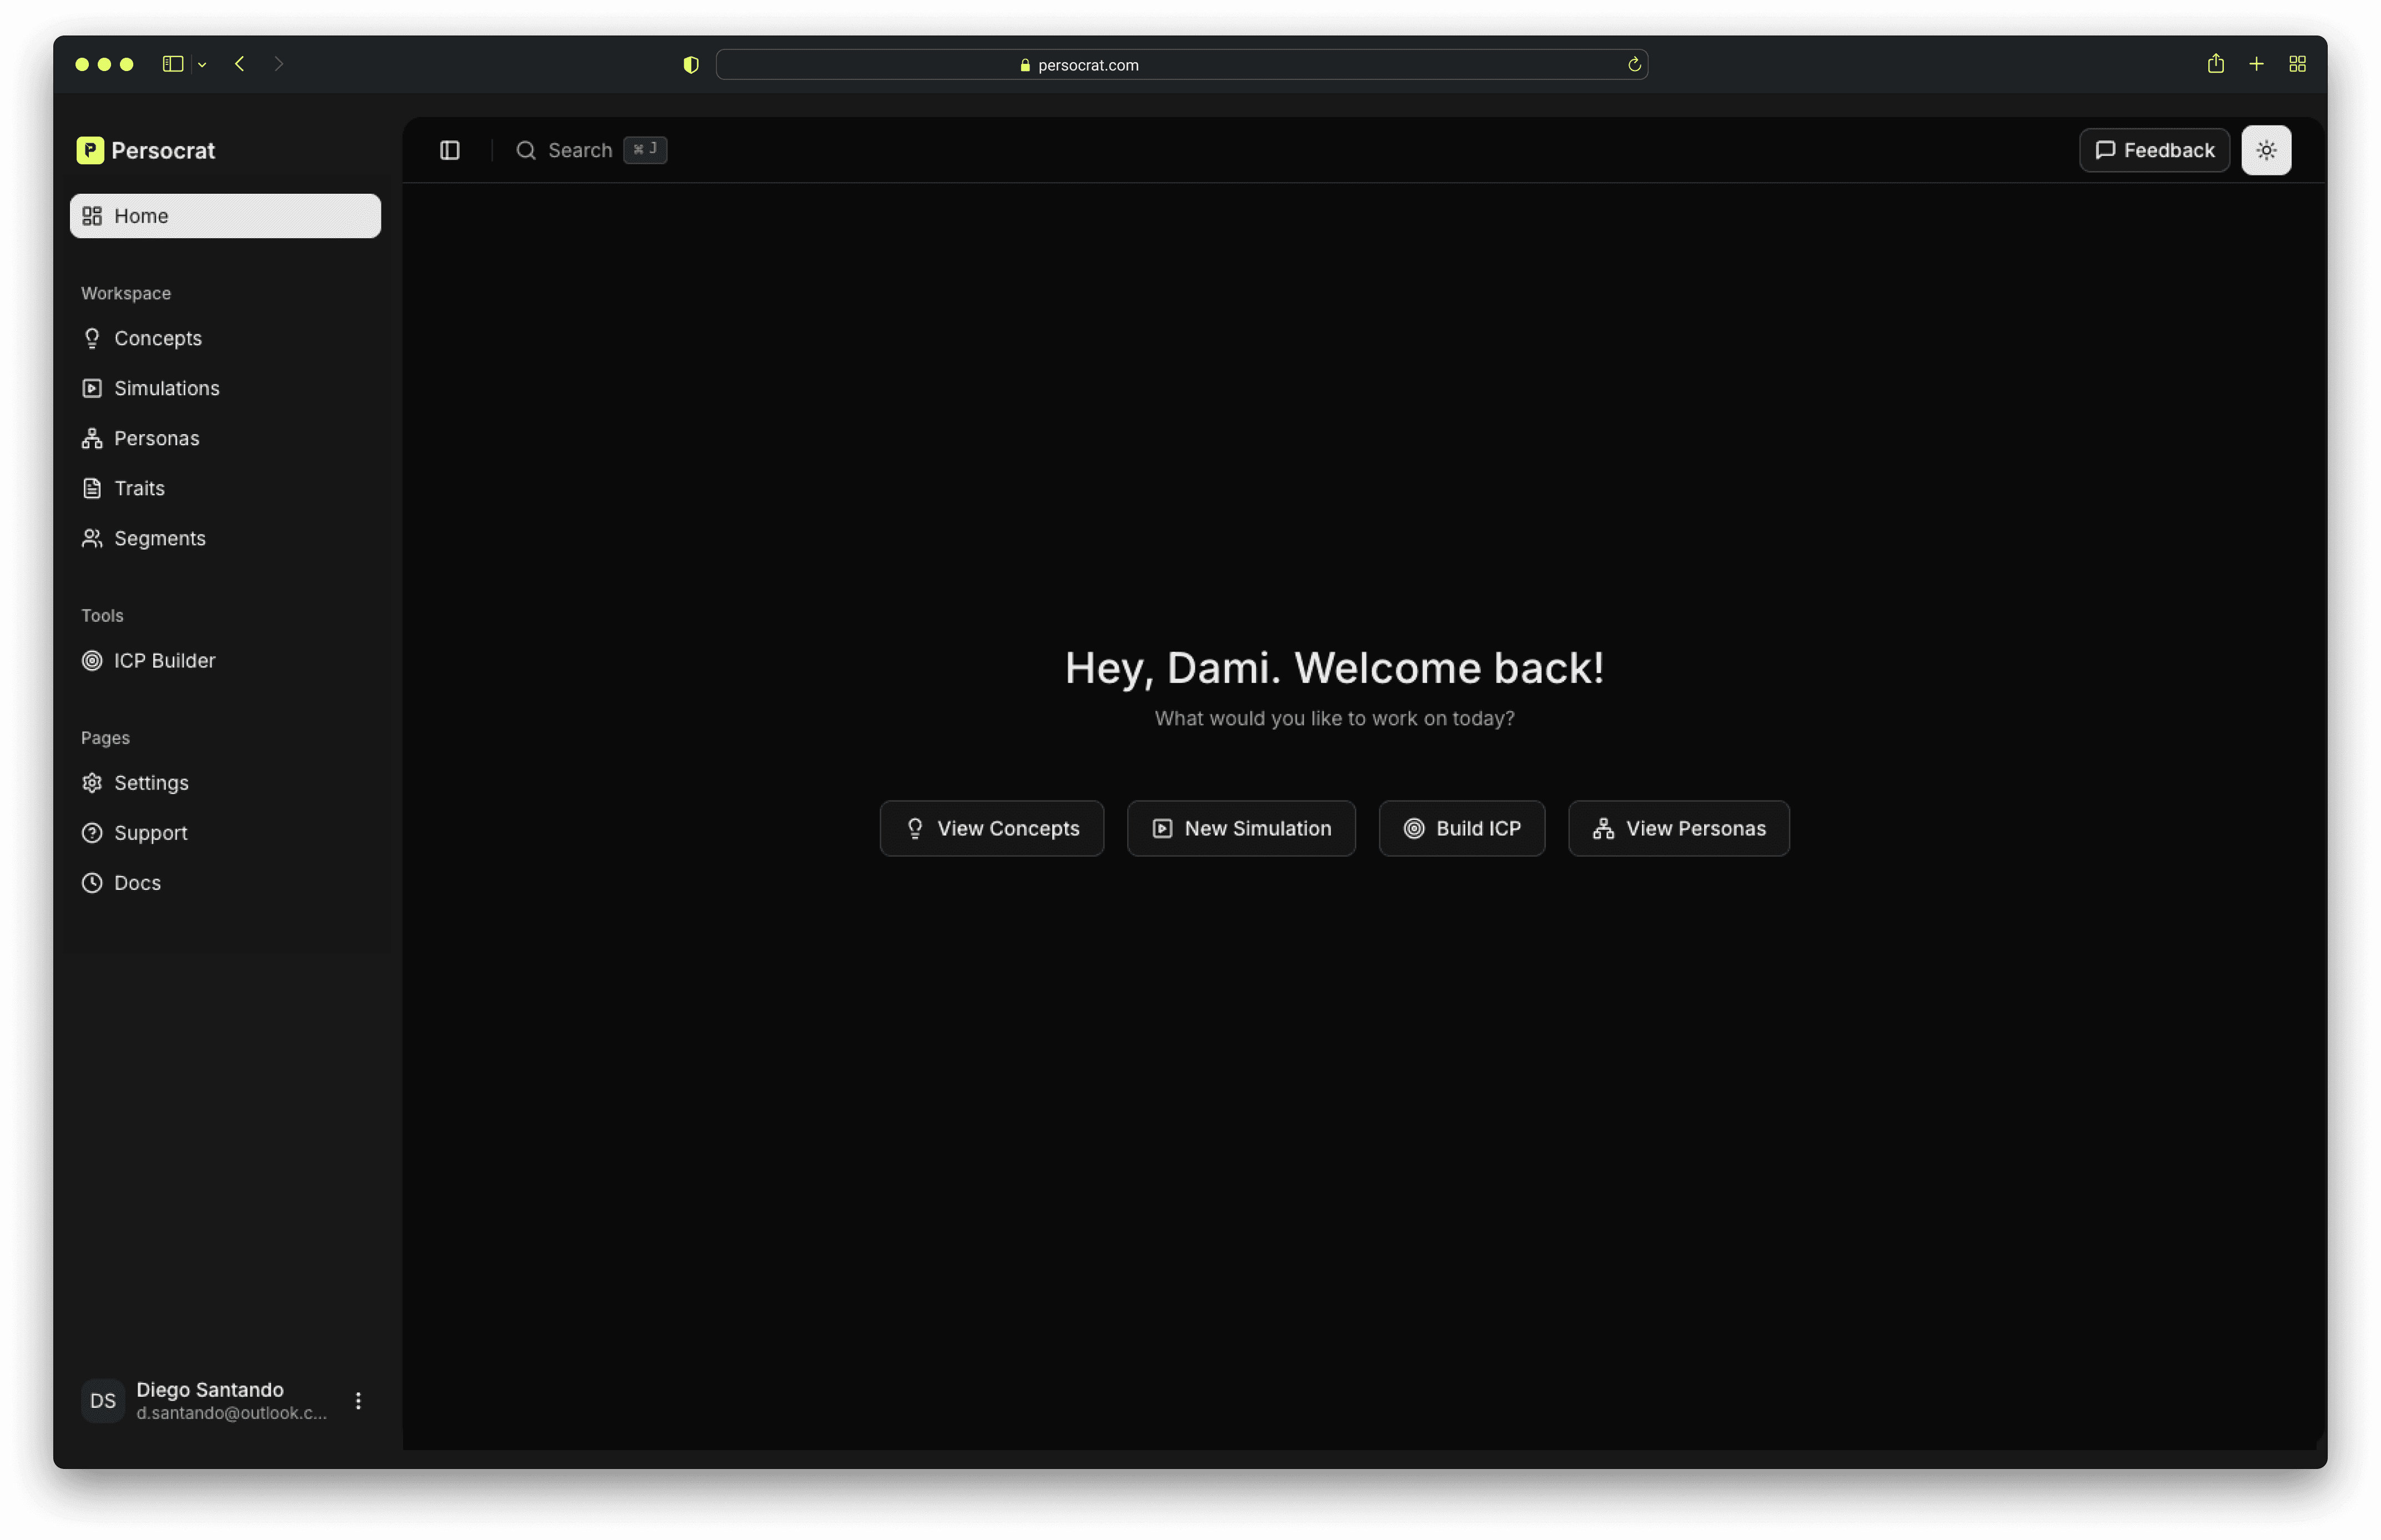Click the Persocrat logo icon
Image resolution: width=2381 pixels, height=1540 pixels.
(90, 149)
